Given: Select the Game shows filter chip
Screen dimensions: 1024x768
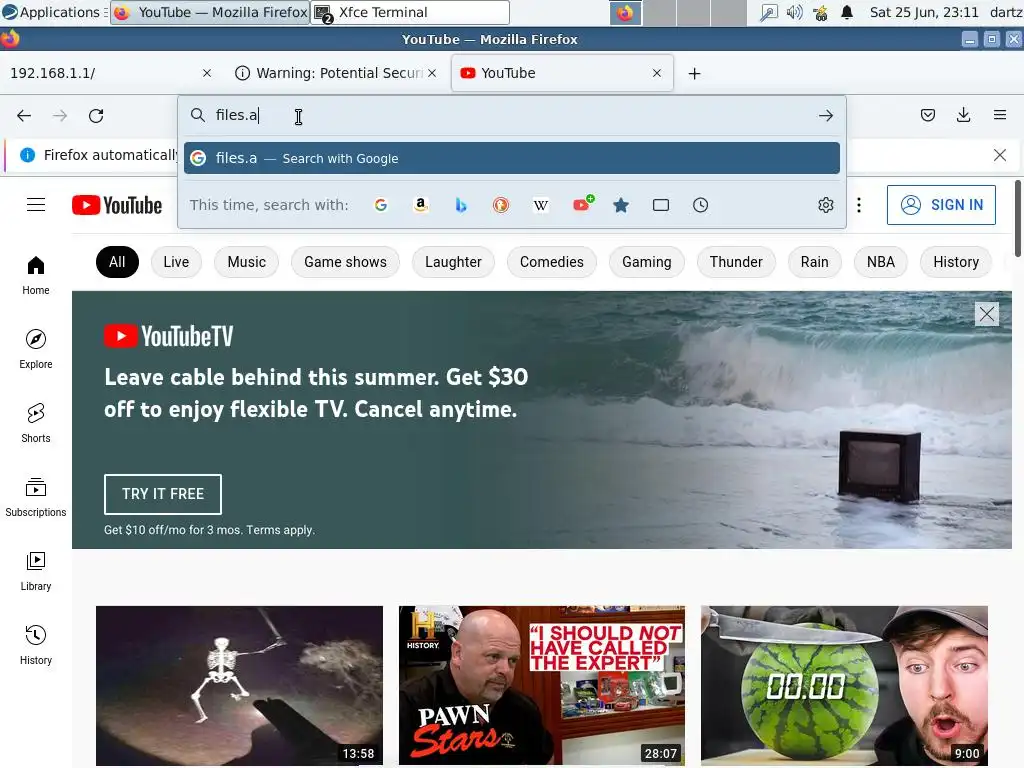Looking at the screenshot, I should tap(345, 262).
